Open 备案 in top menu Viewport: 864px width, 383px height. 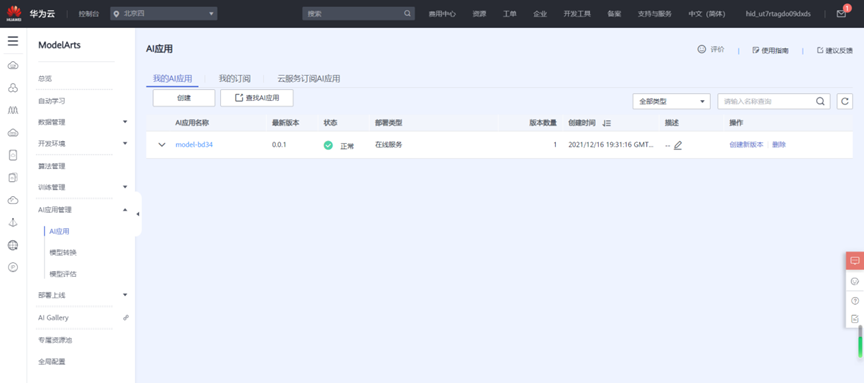click(x=614, y=14)
